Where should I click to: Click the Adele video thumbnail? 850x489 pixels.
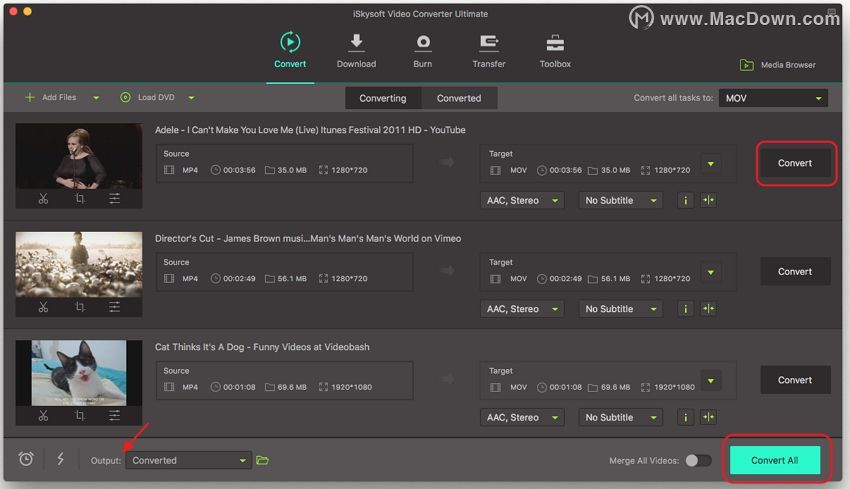coord(79,156)
